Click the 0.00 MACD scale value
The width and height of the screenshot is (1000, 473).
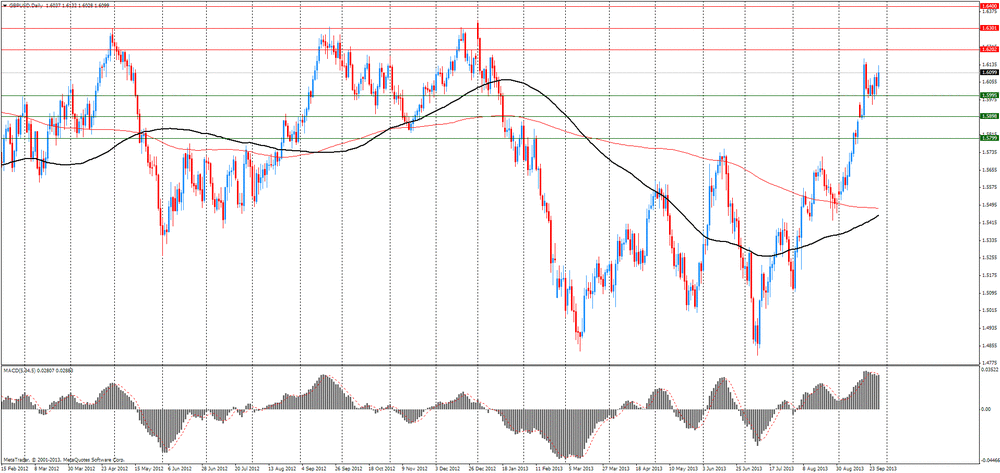pos(984,409)
